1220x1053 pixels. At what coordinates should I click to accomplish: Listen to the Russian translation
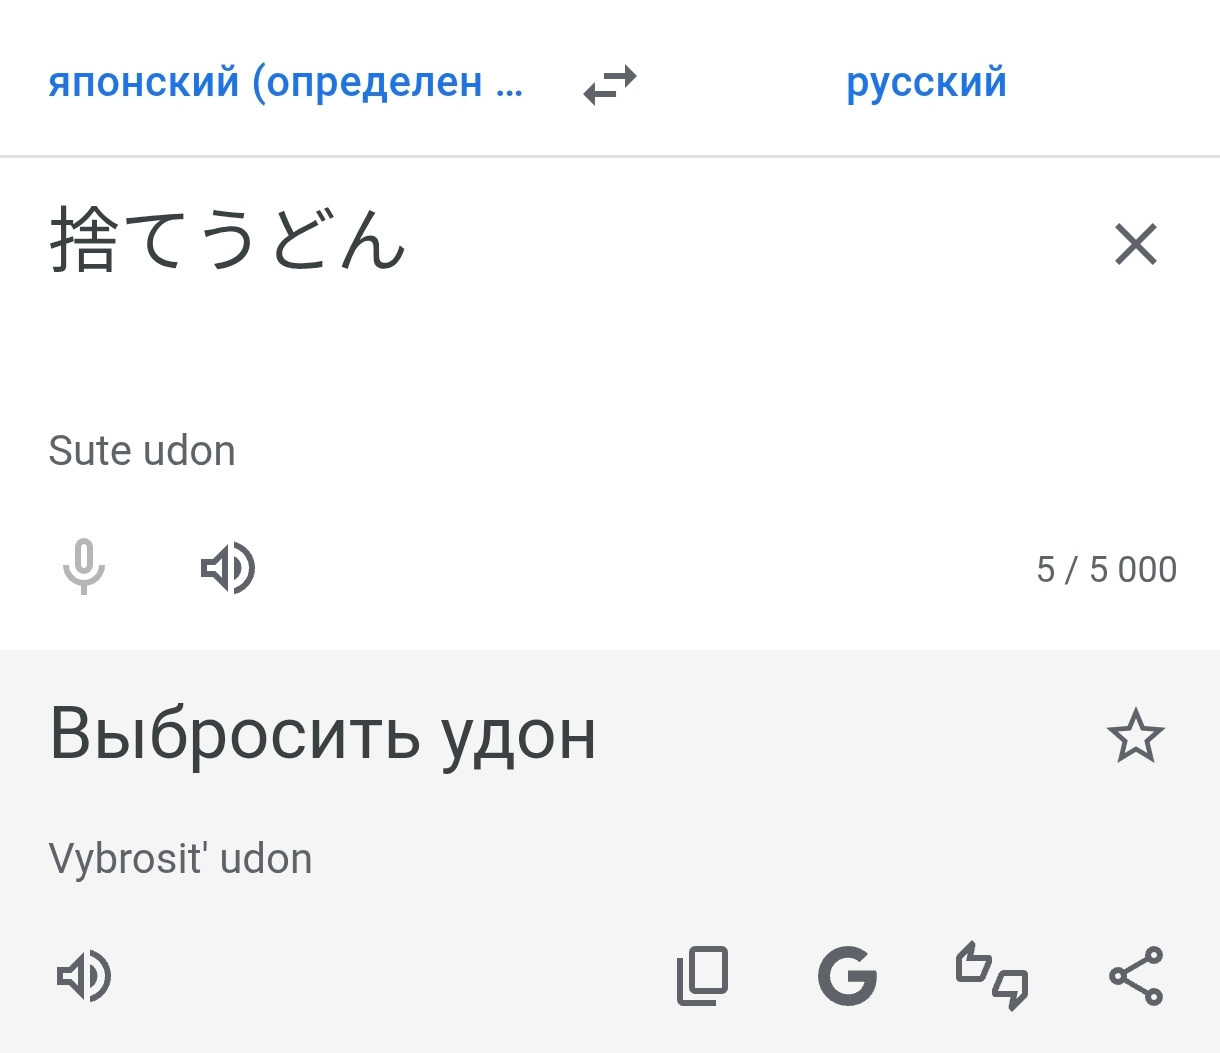(84, 976)
